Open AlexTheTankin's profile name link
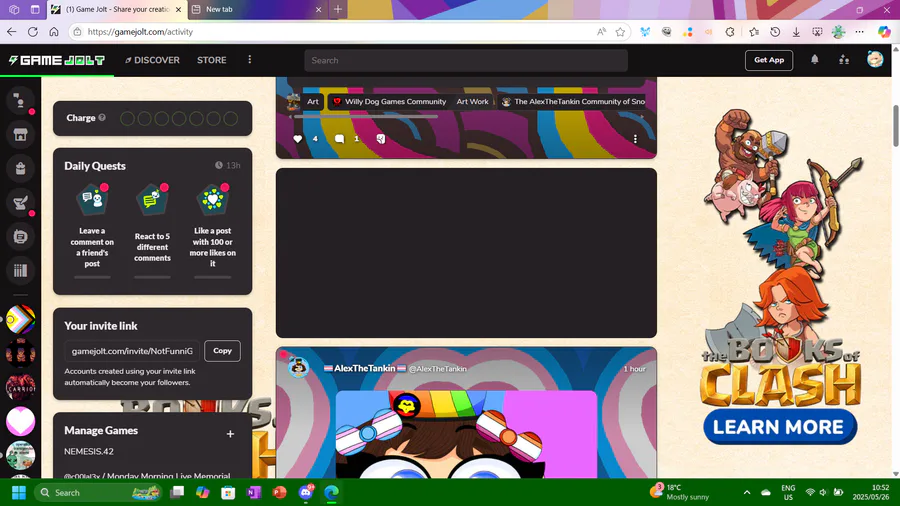This screenshot has width=900, height=506. click(x=364, y=368)
